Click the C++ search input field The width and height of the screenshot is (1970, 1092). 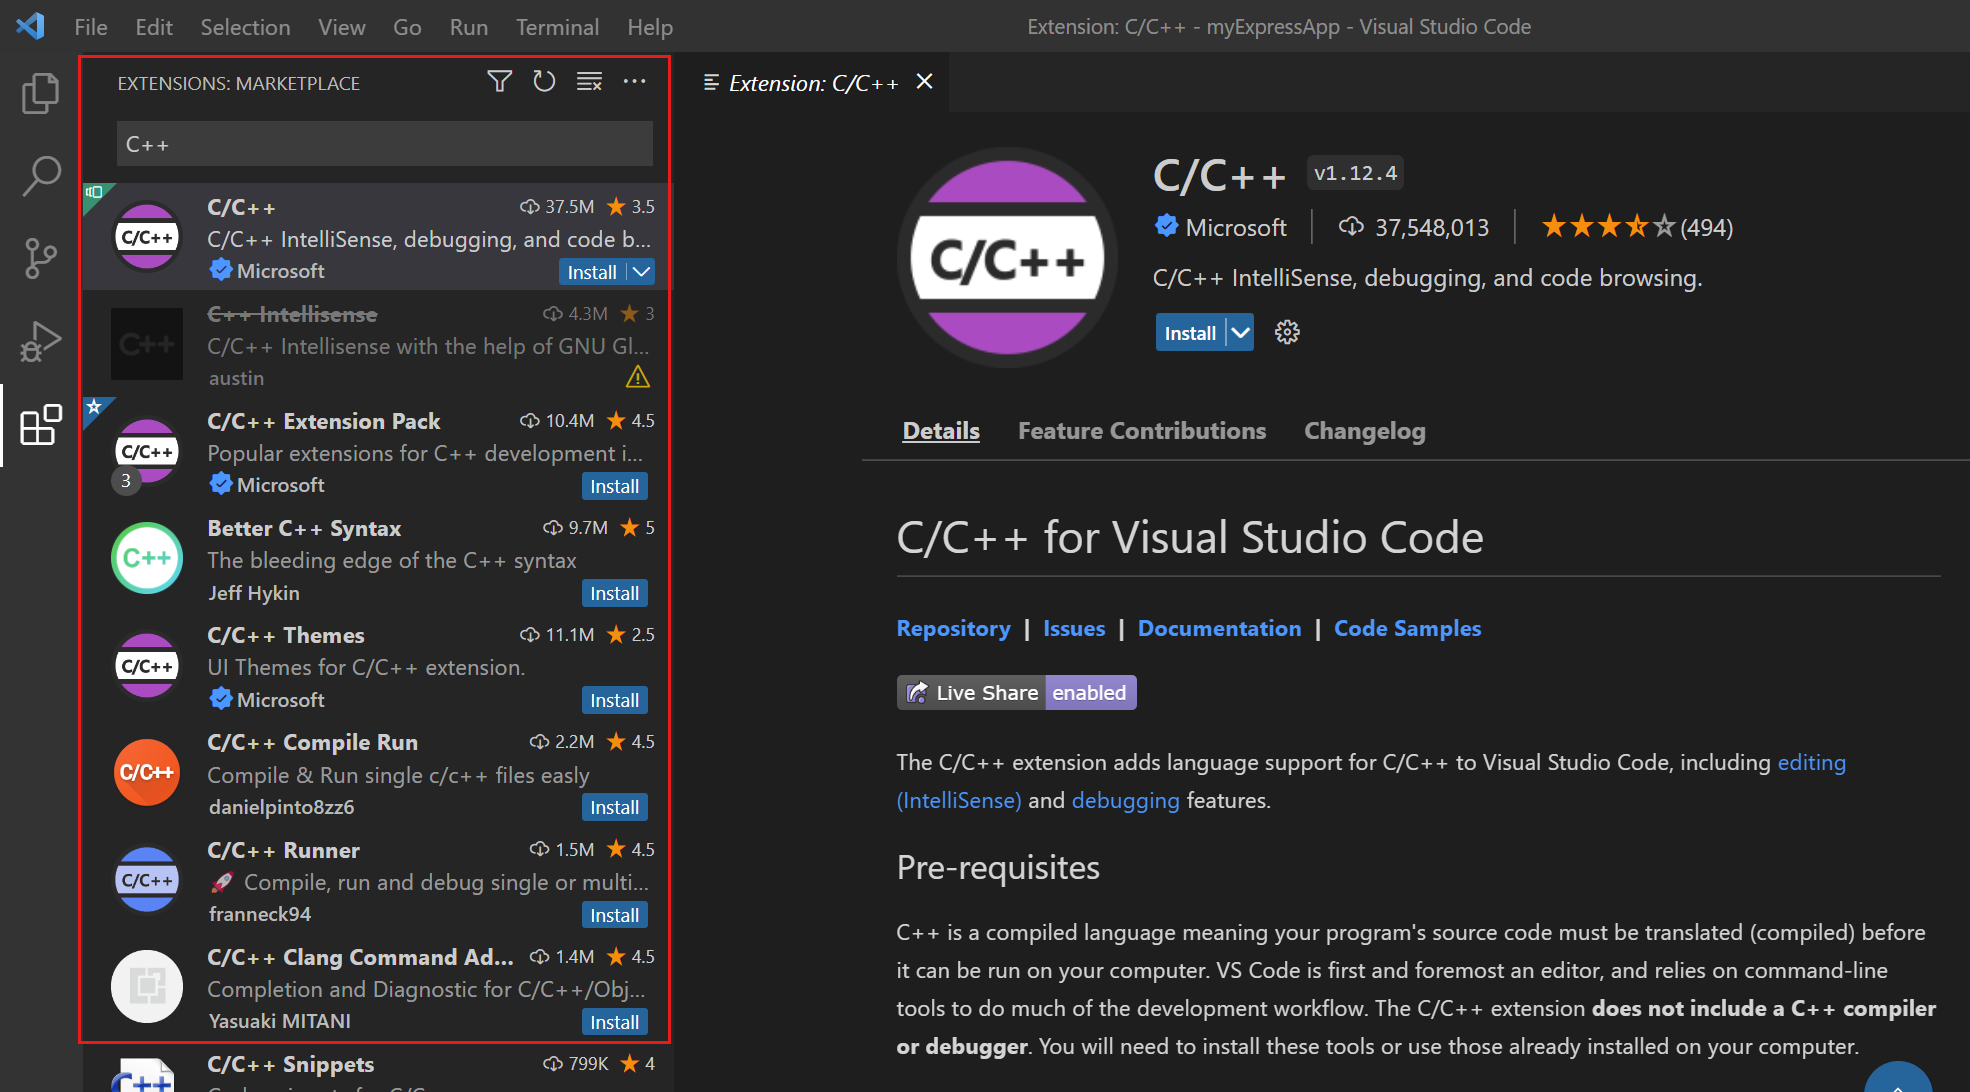(x=382, y=144)
